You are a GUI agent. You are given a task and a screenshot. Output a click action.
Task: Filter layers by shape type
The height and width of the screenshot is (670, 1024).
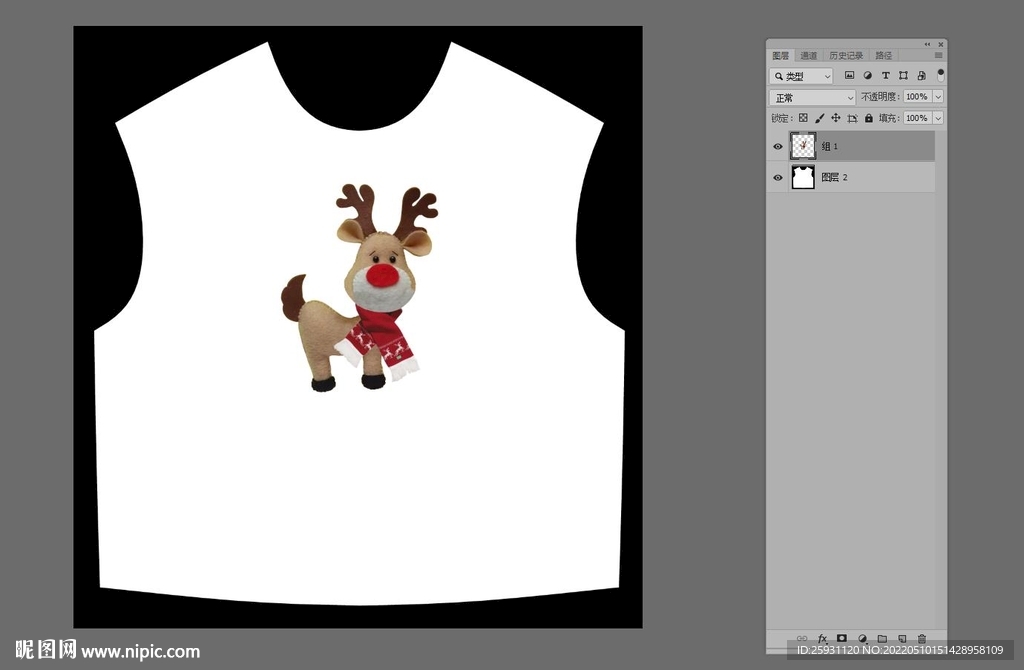coord(903,76)
